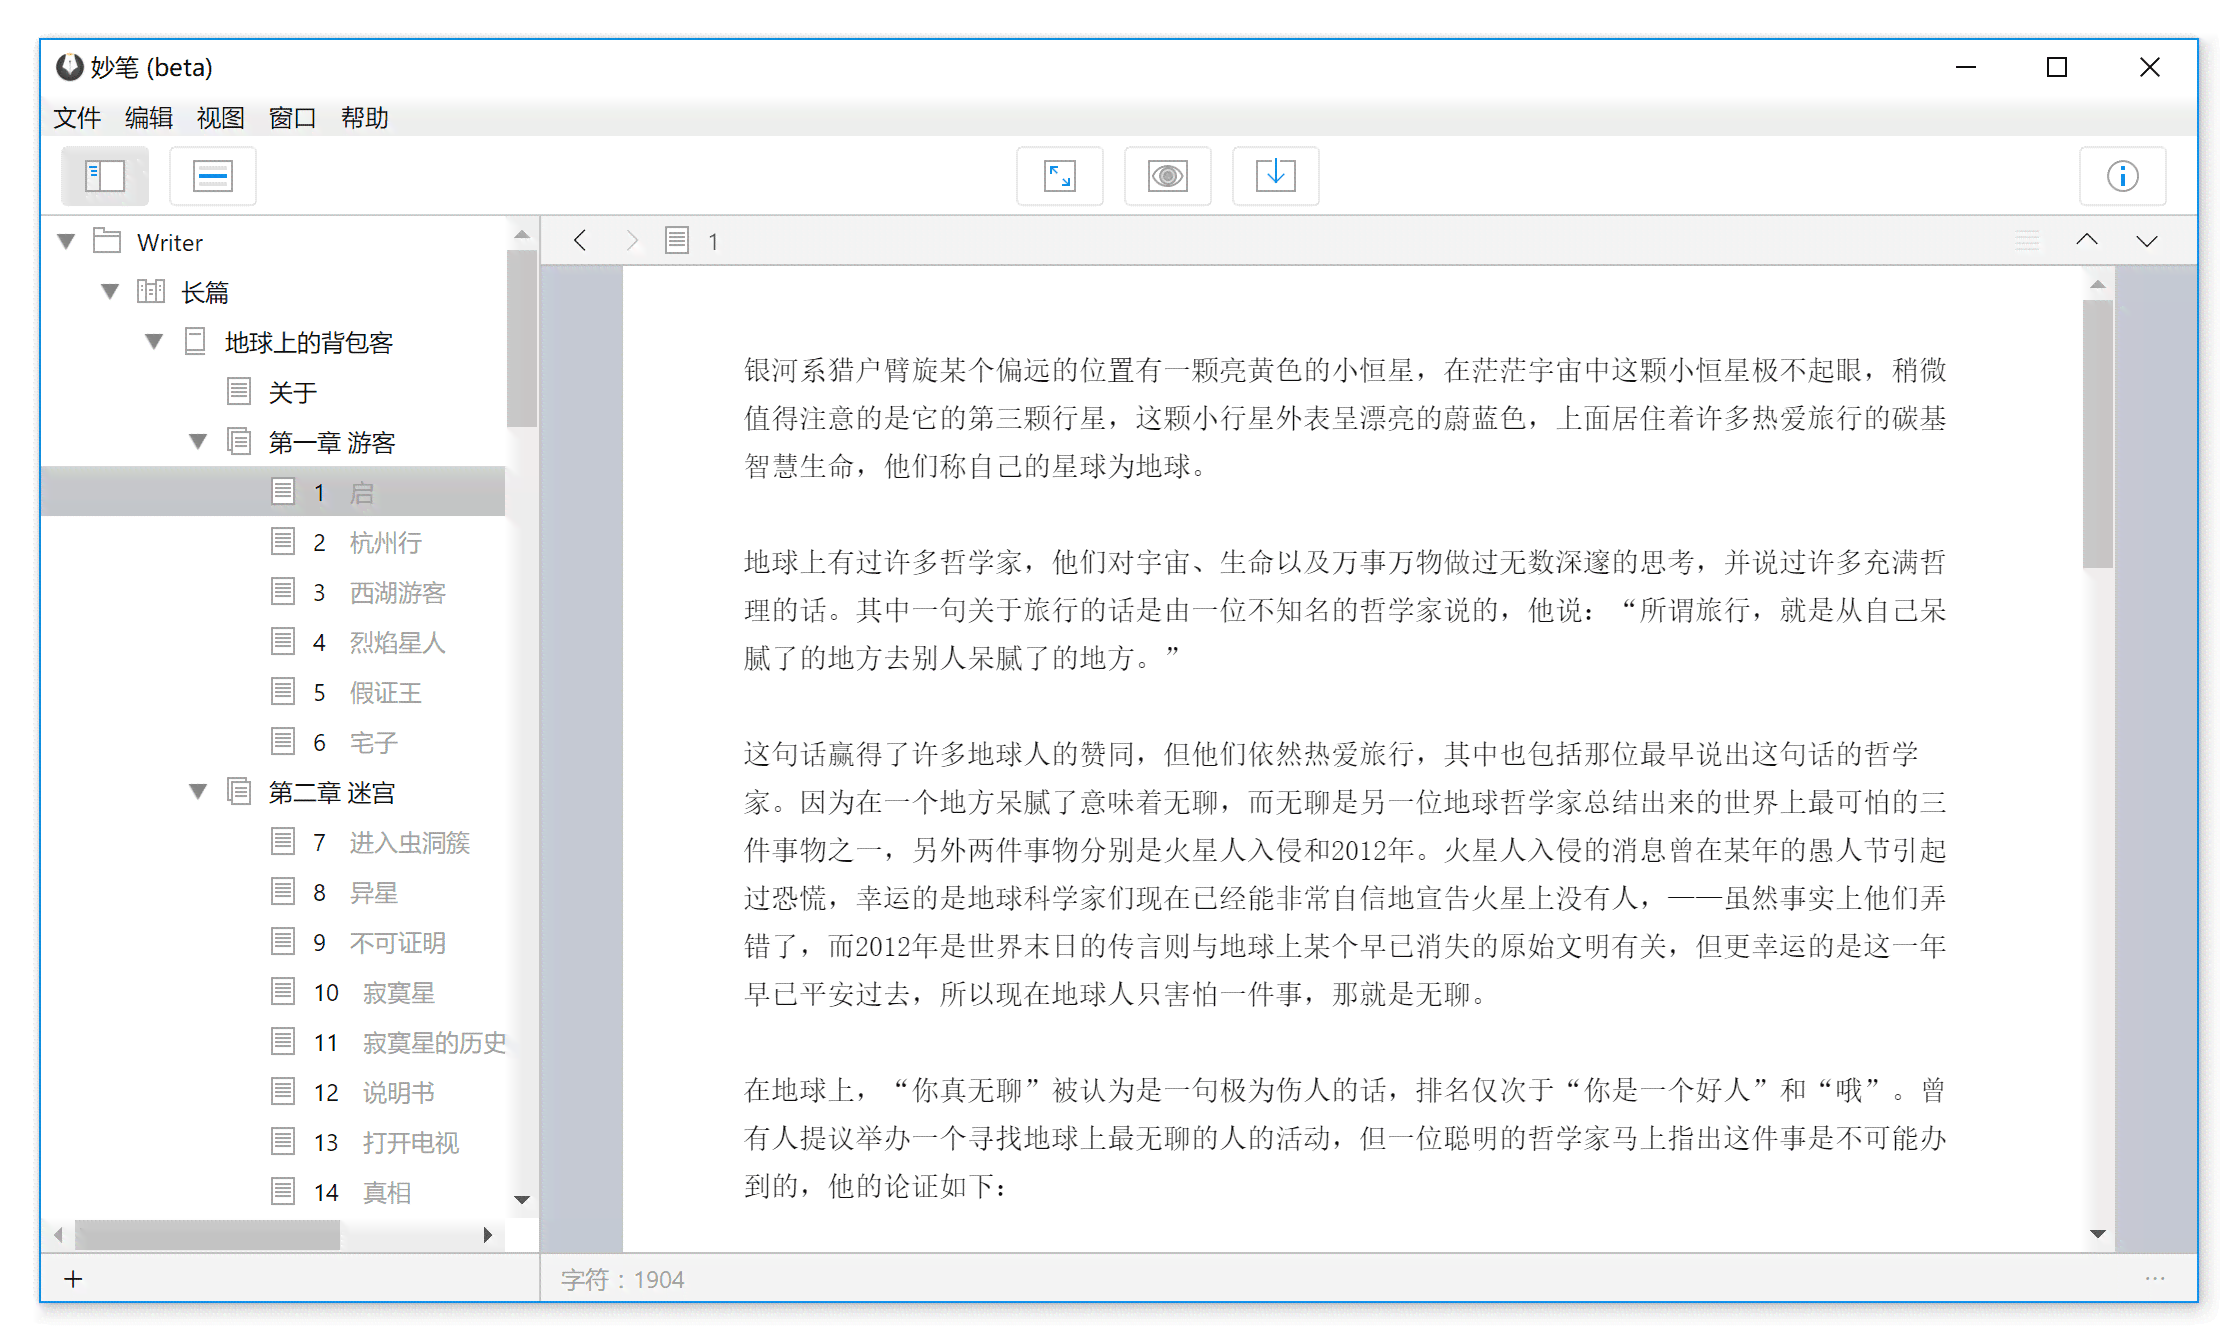Collapse the 长篇 group
The height and width of the screenshot is (1344, 2240).
[x=111, y=291]
